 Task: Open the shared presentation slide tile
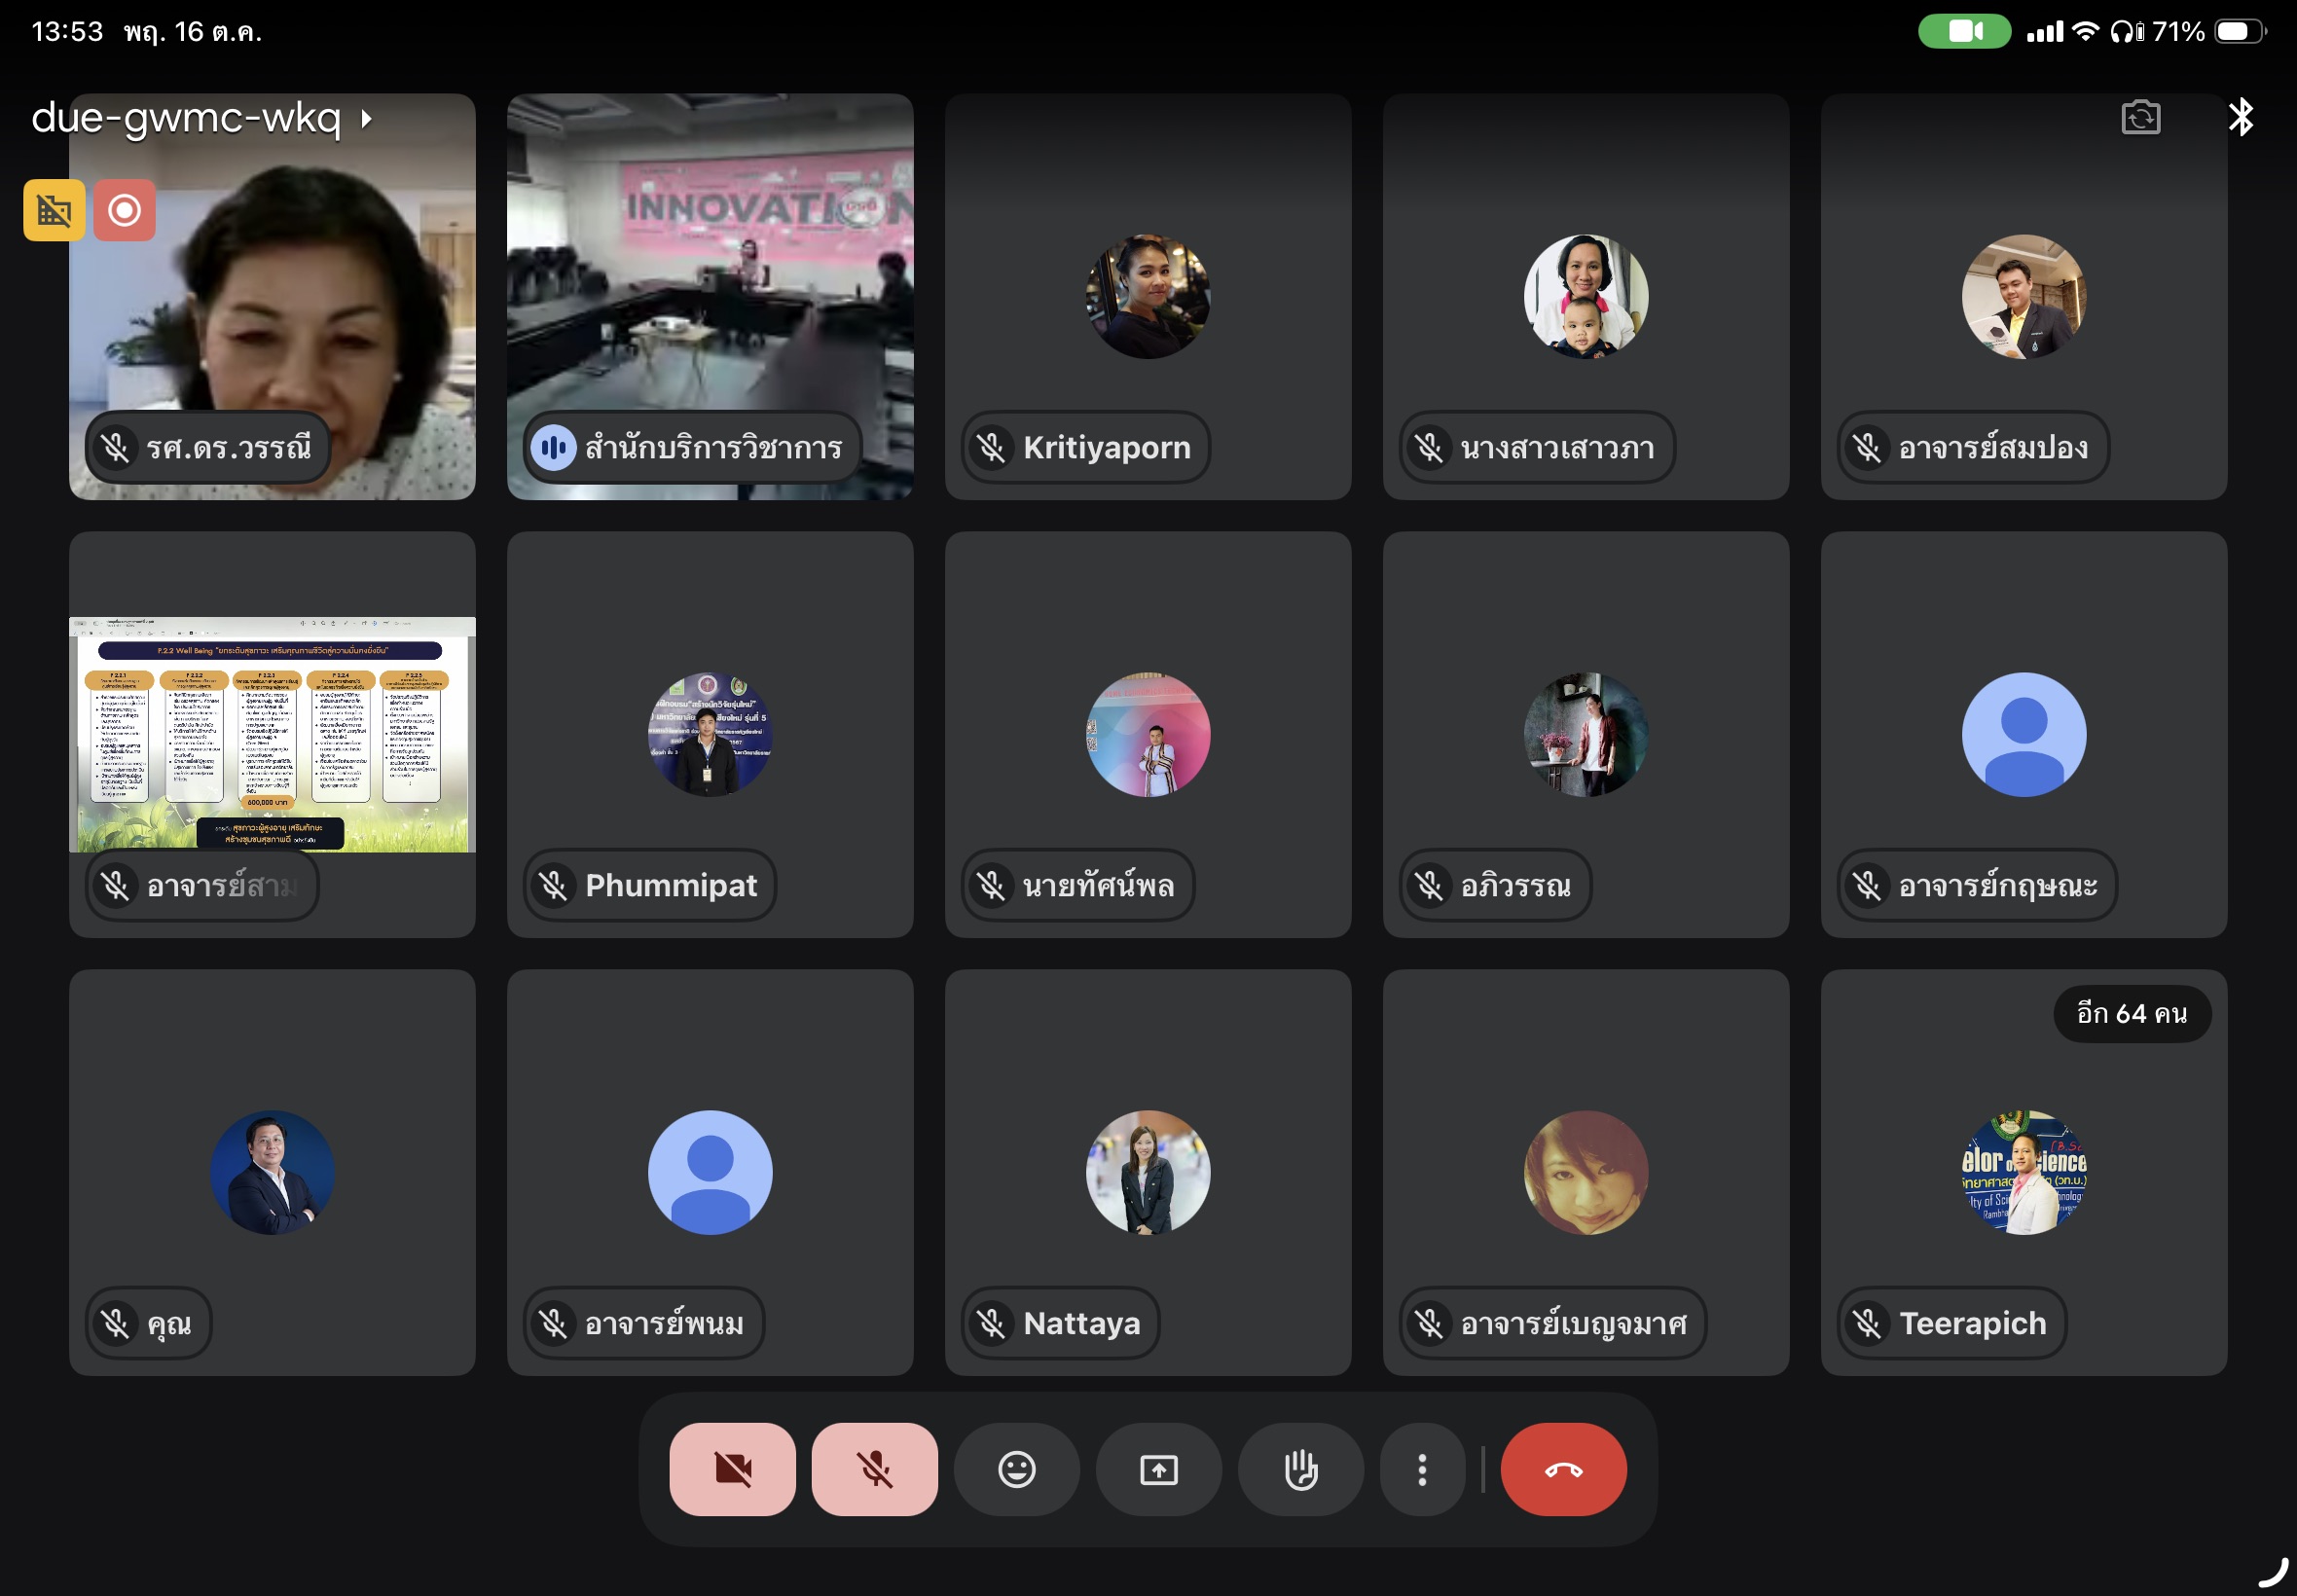coord(272,735)
